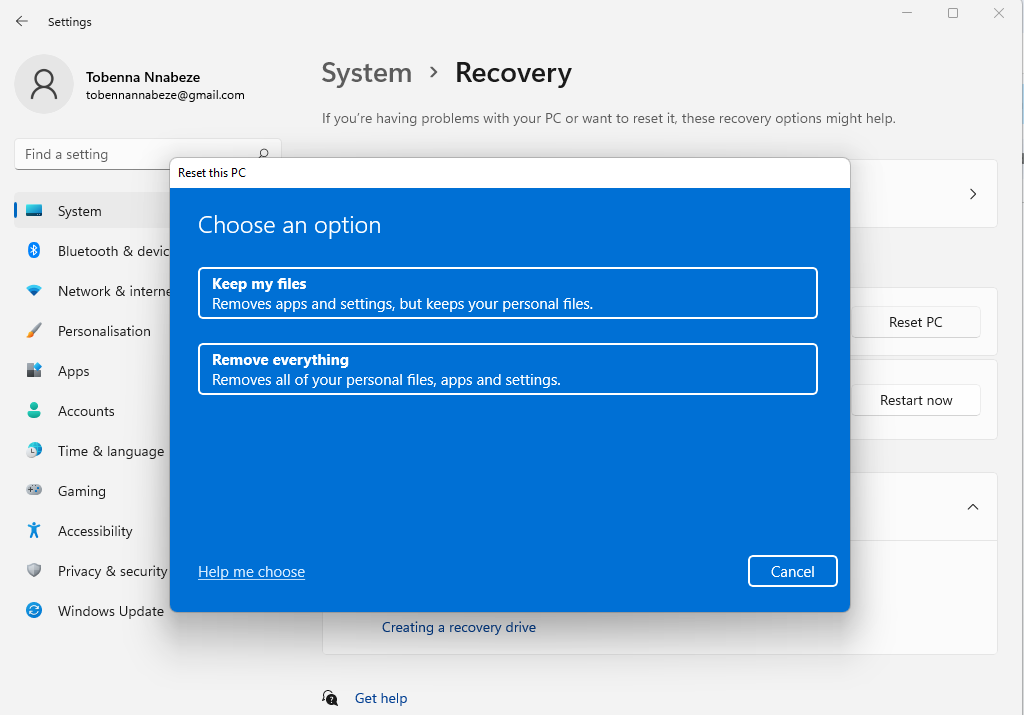Click the Accessibility figure icon
Image resolution: width=1024 pixels, height=715 pixels.
coord(34,531)
